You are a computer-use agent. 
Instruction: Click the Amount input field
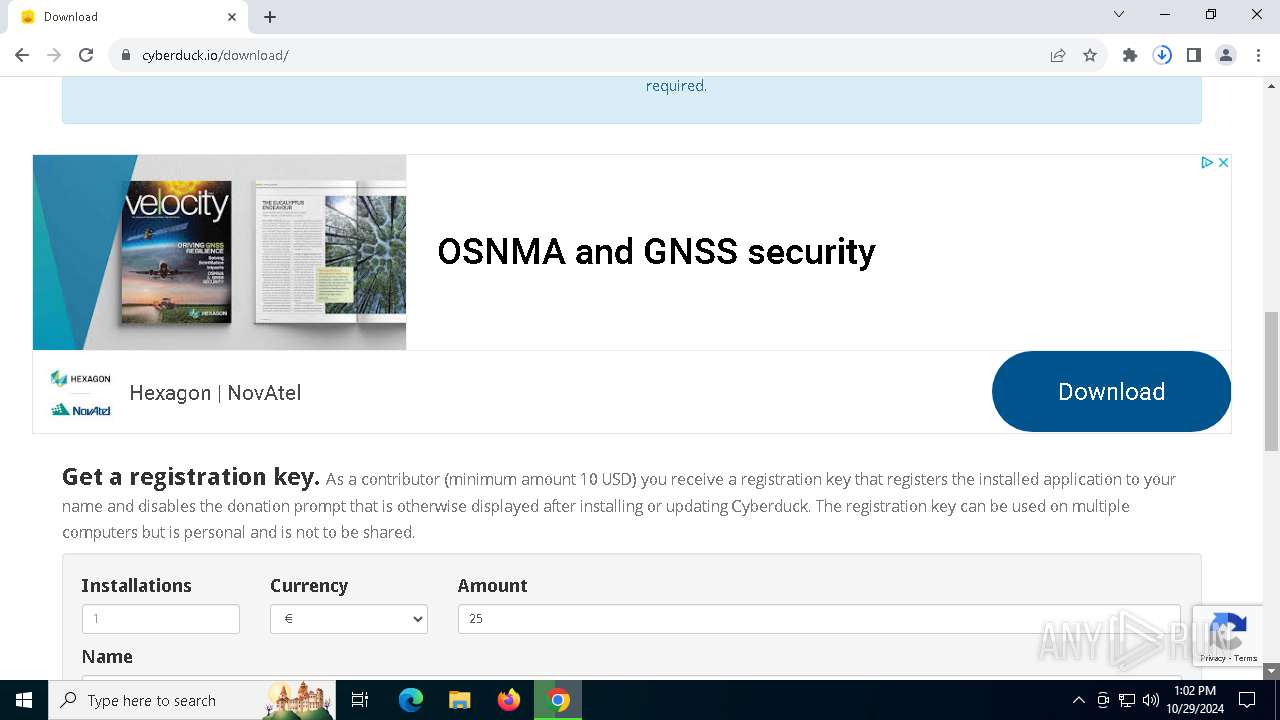(x=819, y=619)
